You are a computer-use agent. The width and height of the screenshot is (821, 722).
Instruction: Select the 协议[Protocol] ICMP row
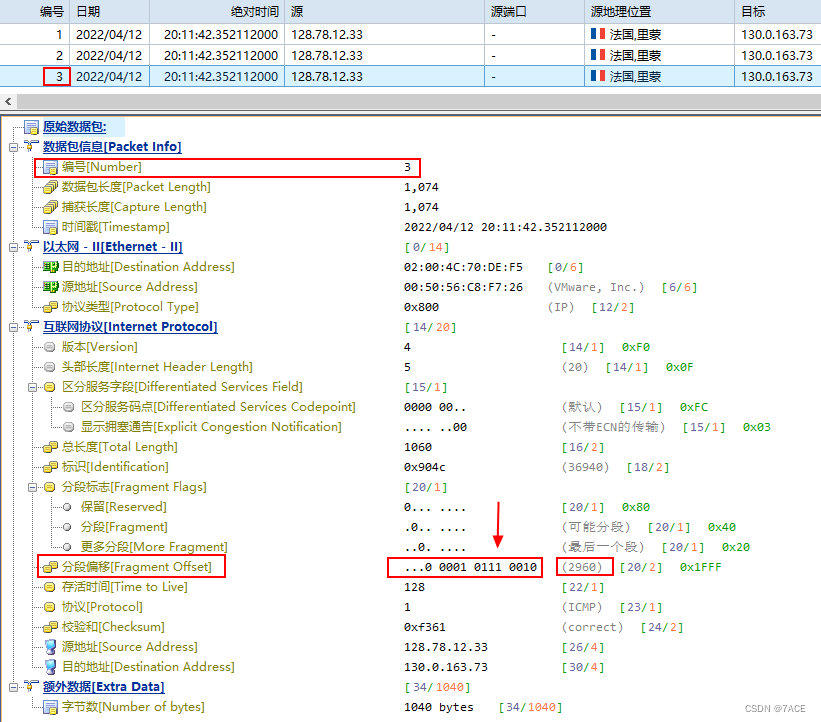tap(102, 607)
